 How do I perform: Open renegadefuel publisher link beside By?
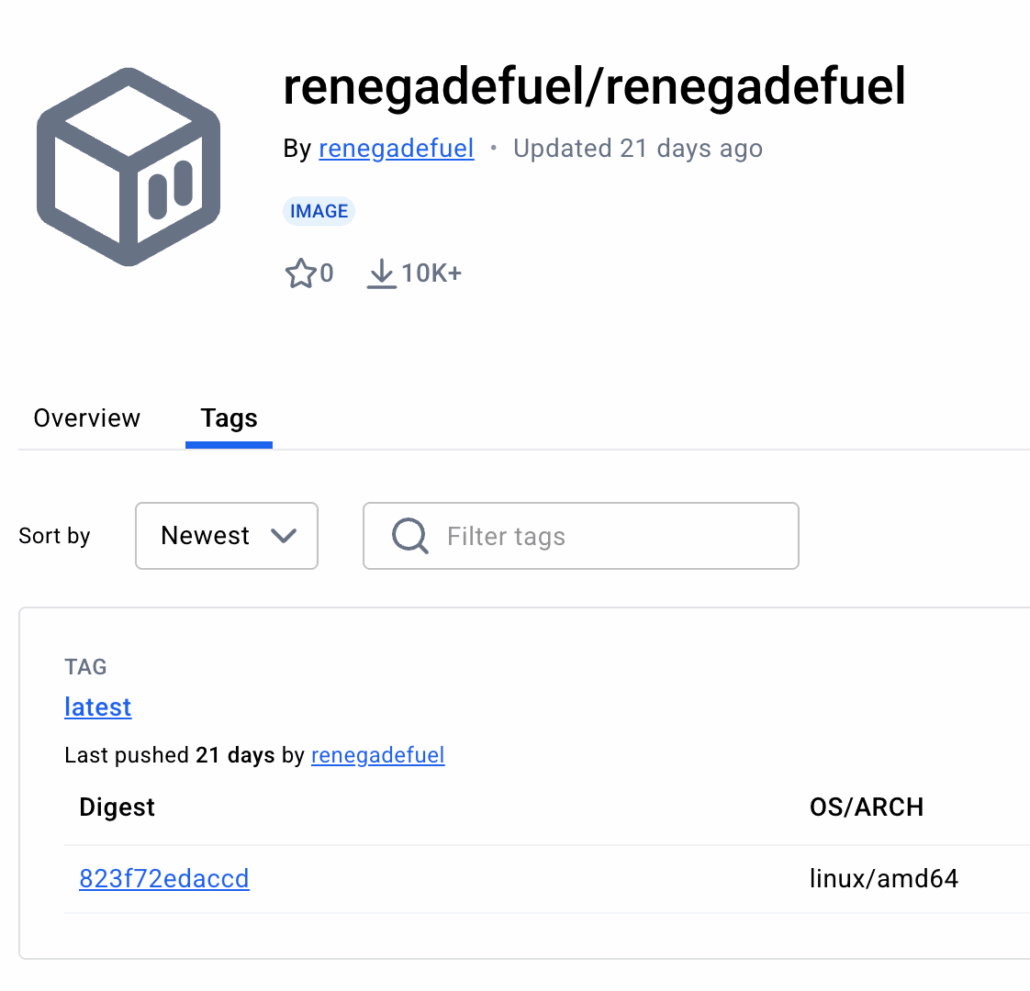(396, 149)
